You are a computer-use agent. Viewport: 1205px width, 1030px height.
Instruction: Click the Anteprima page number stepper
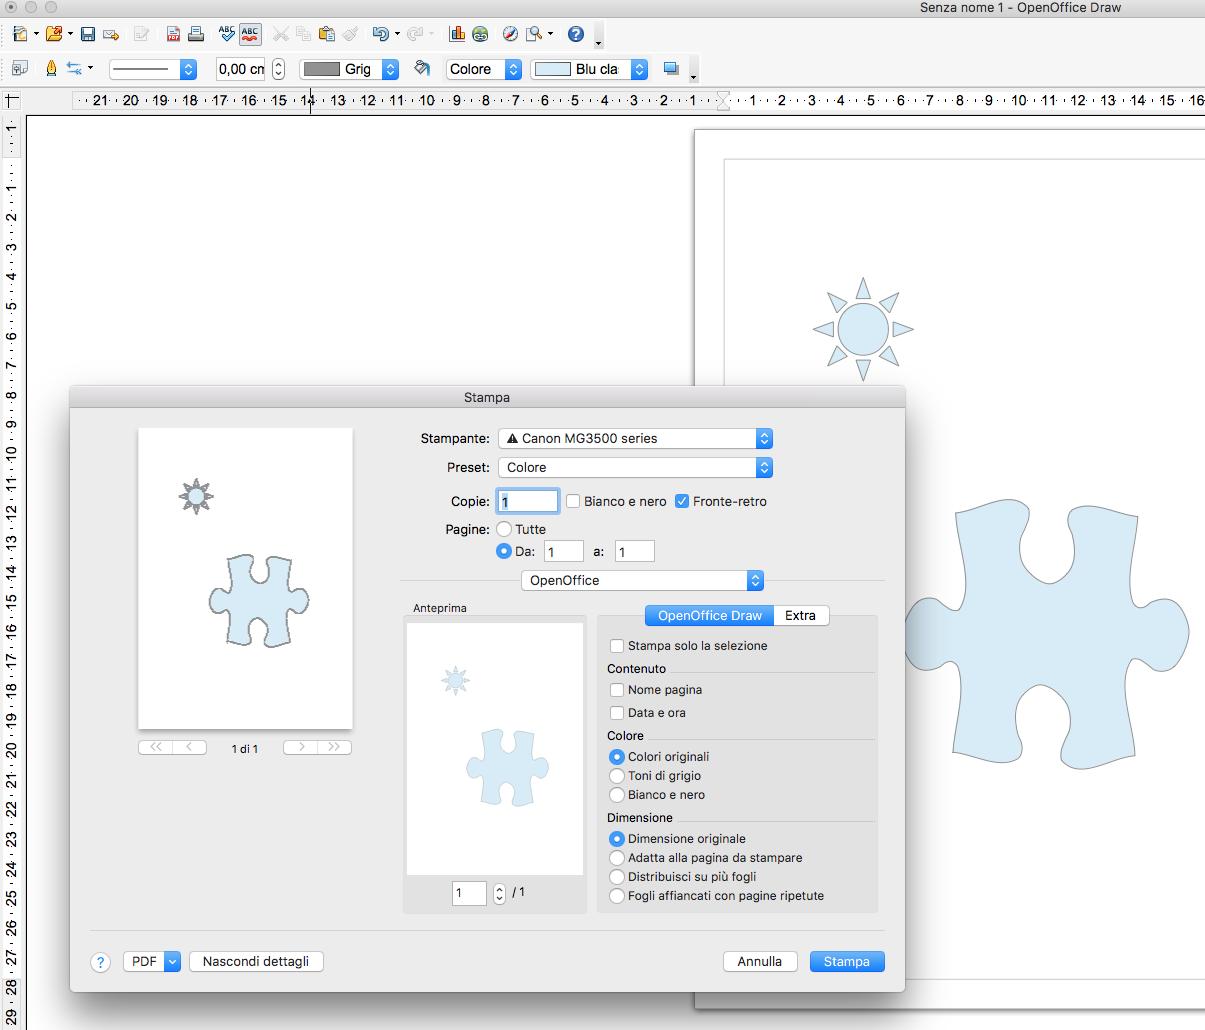(500, 893)
